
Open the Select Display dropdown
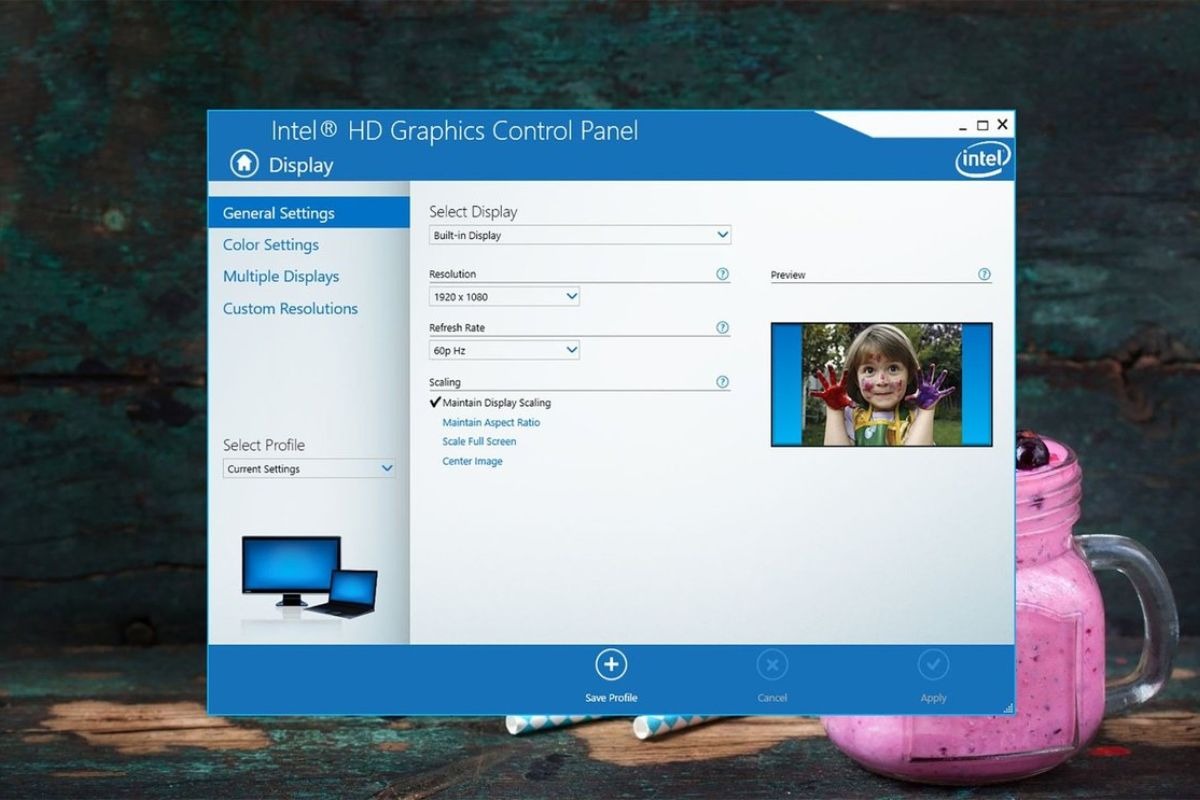click(x=580, y=235)
